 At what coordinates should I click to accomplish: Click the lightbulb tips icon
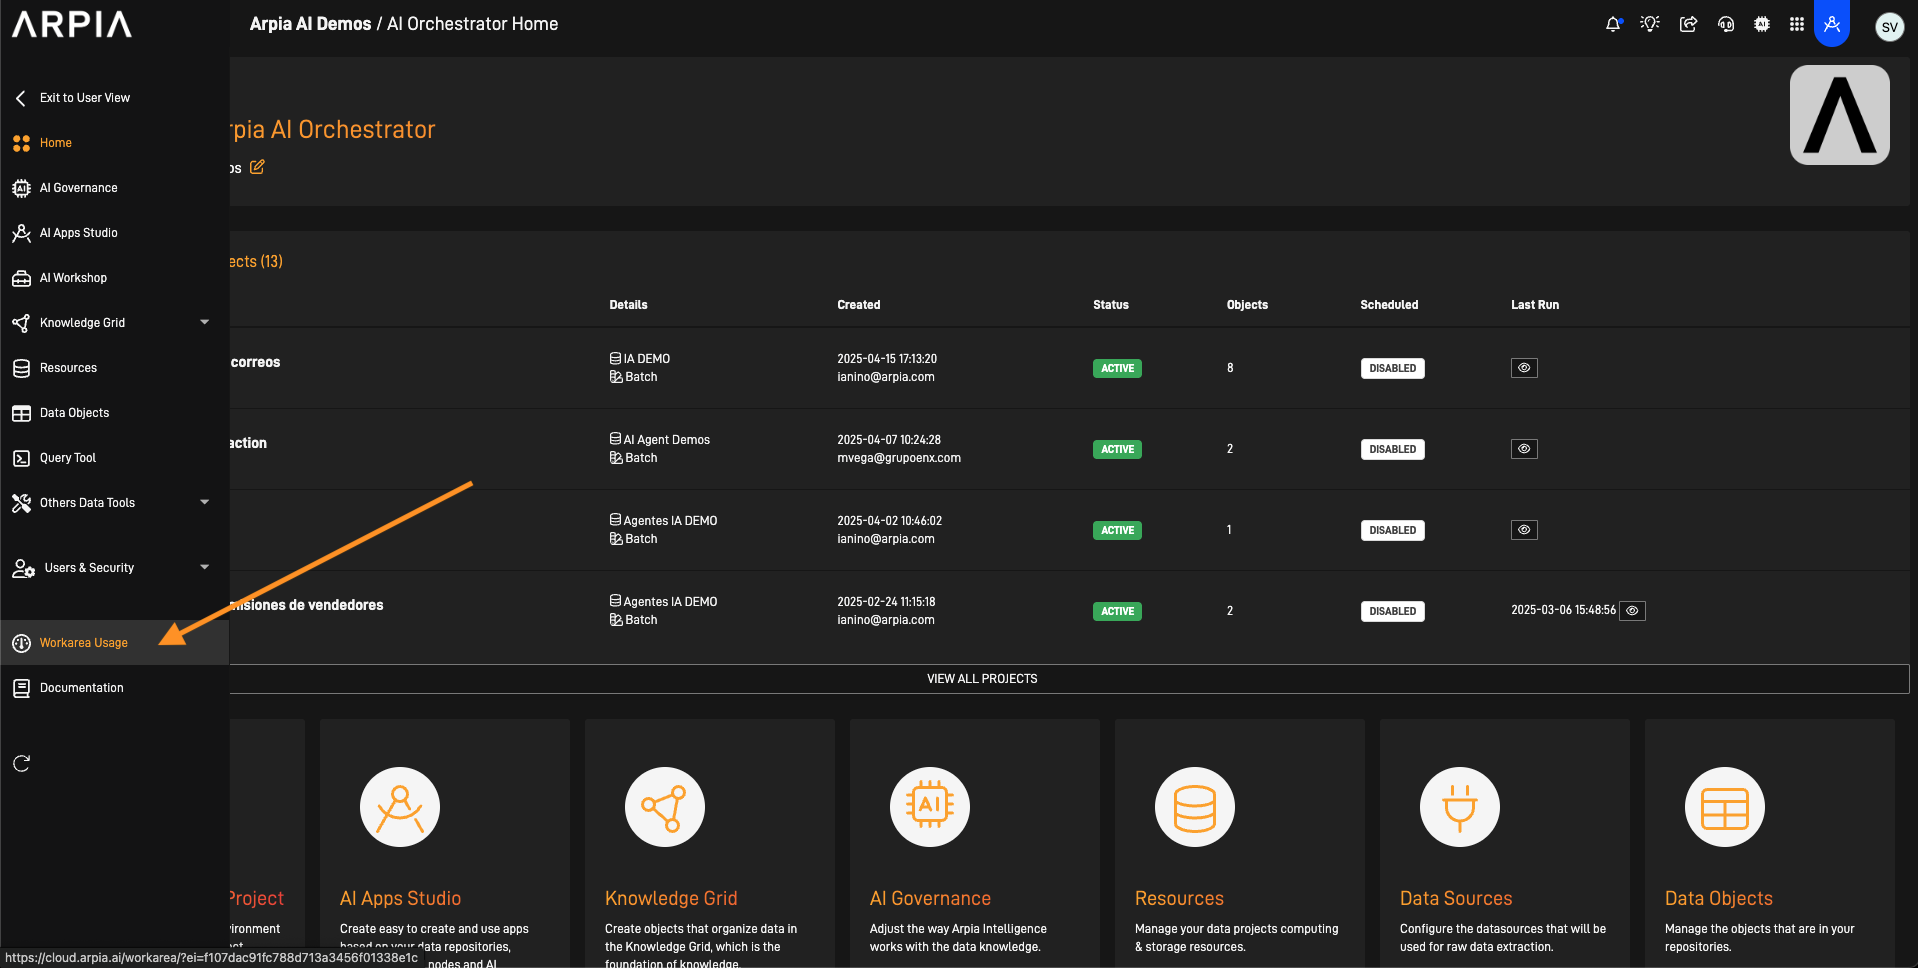pos(1650,24)
